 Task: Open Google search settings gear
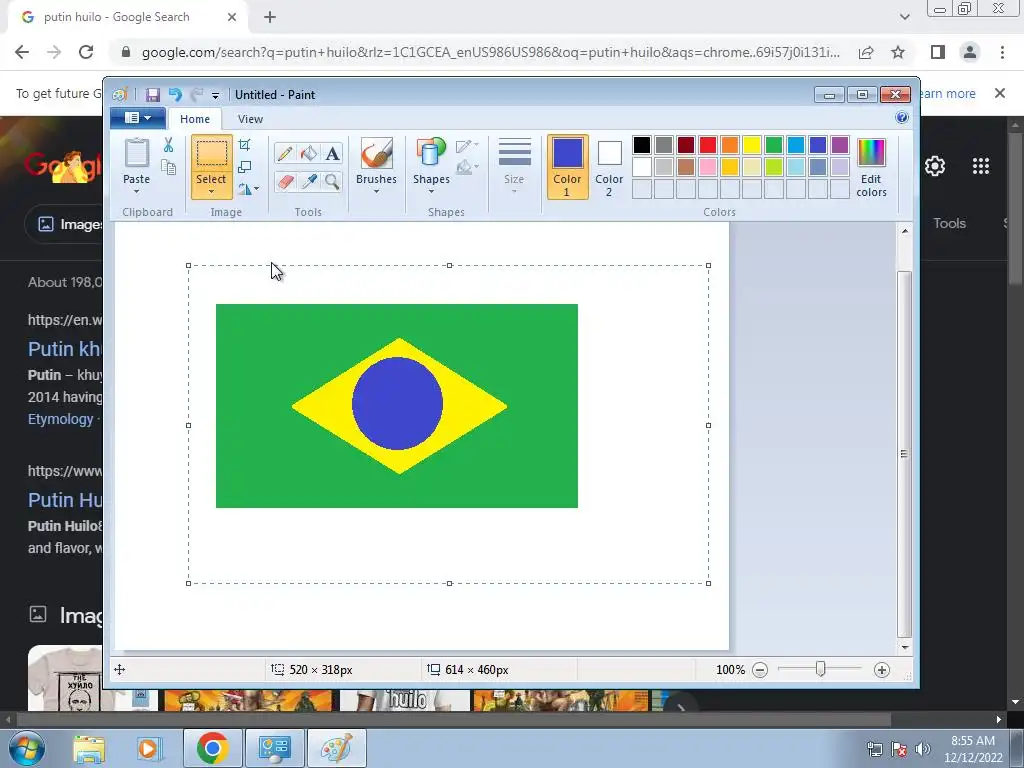pos(935,167)
